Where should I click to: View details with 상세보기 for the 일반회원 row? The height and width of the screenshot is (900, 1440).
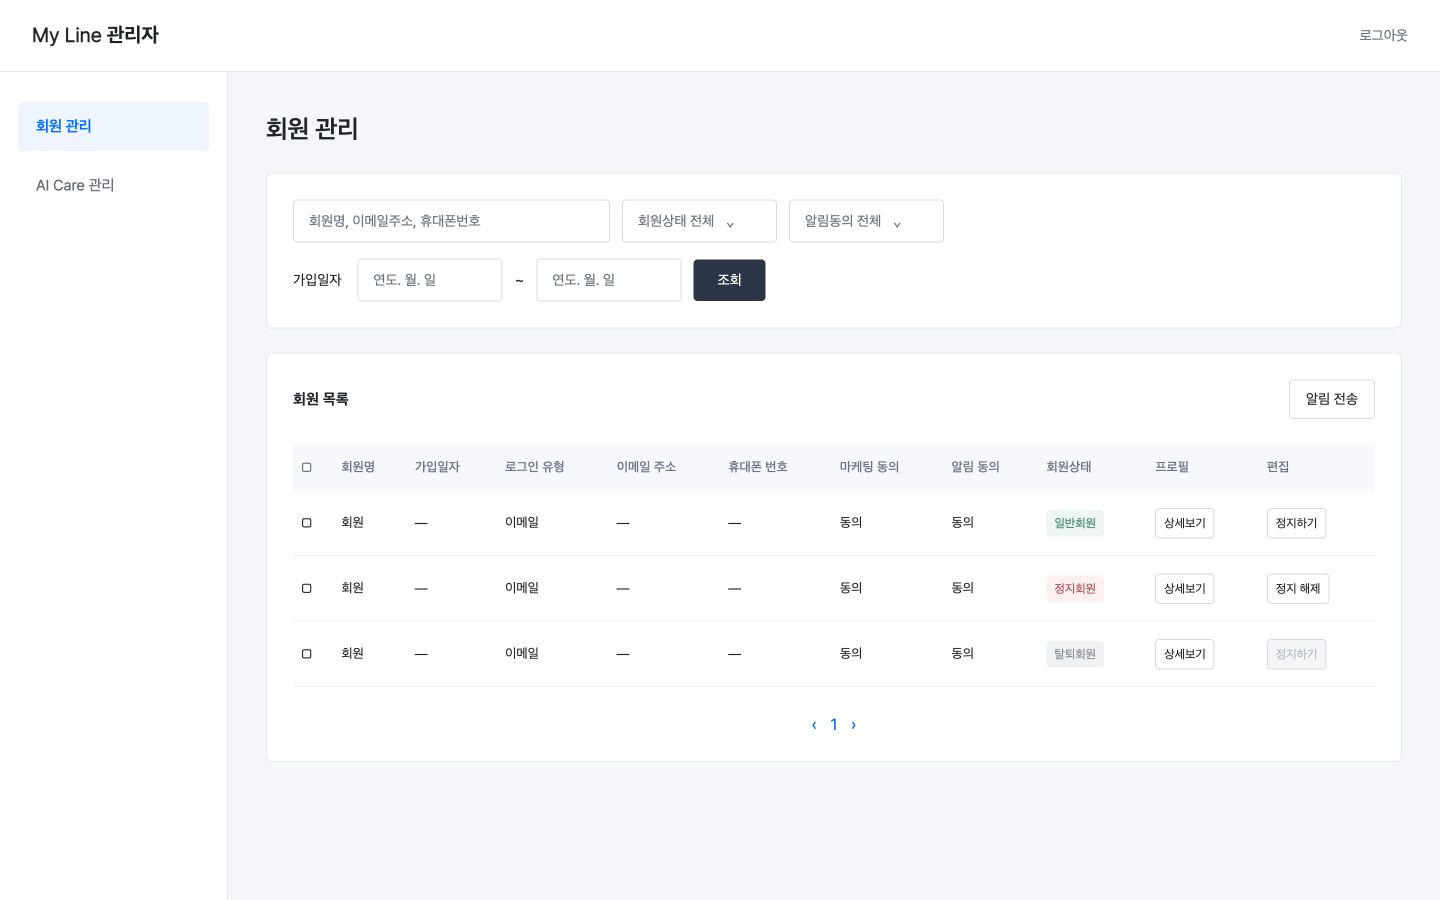pos(1184,523)
